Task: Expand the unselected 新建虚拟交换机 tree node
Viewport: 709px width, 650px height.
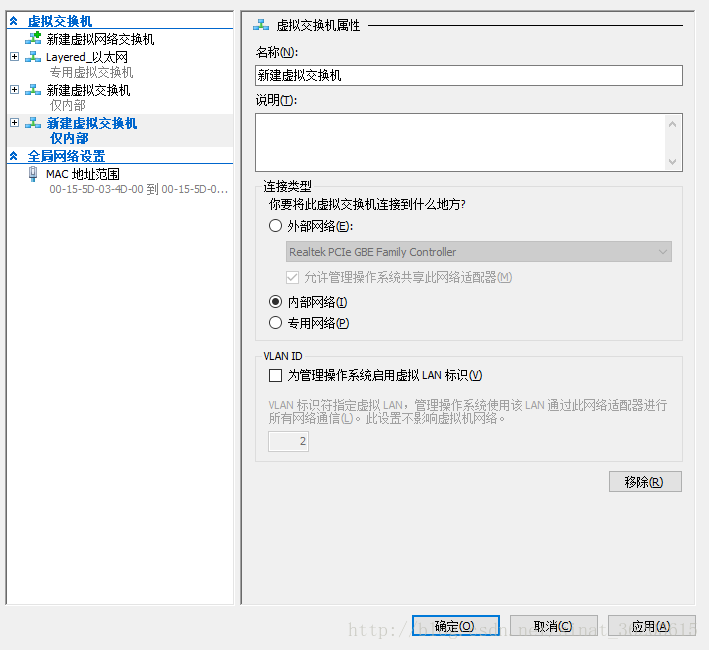Action: pyautogui.click(x=14, y=89)
